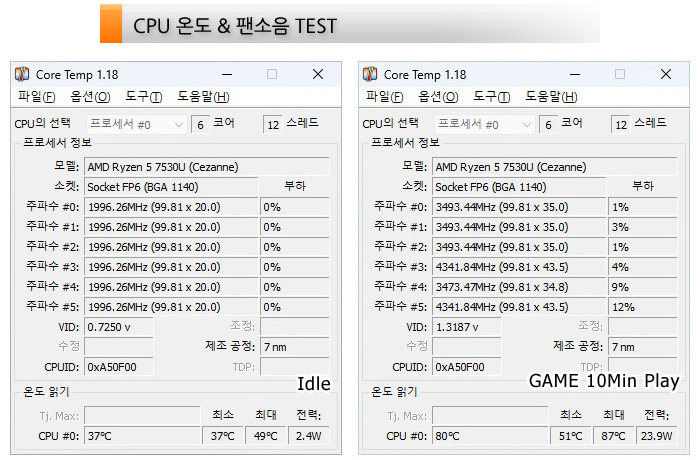This screenshot has width=700, height=460.
Task: Click VID field showing 1.3187 v
Action: point(466,327)
